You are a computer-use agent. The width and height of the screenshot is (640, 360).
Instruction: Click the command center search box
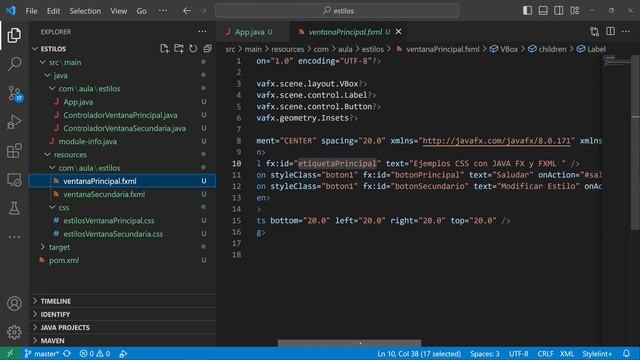(x=337, y=11)
